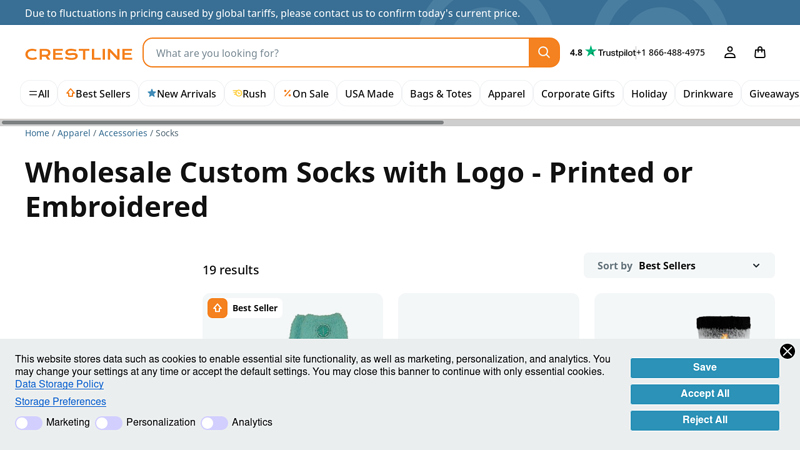The image size is (800, 450).
Task: Open the Giveaways category
Action: 772,94
